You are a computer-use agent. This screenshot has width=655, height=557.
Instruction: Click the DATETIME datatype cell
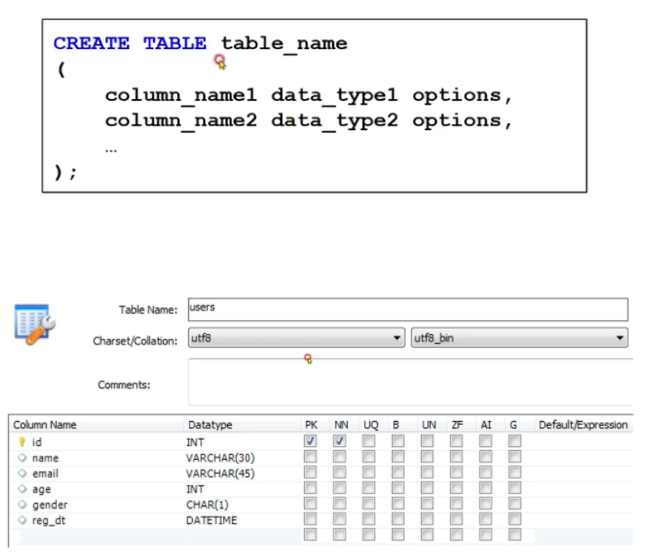[x=211, y=520]
